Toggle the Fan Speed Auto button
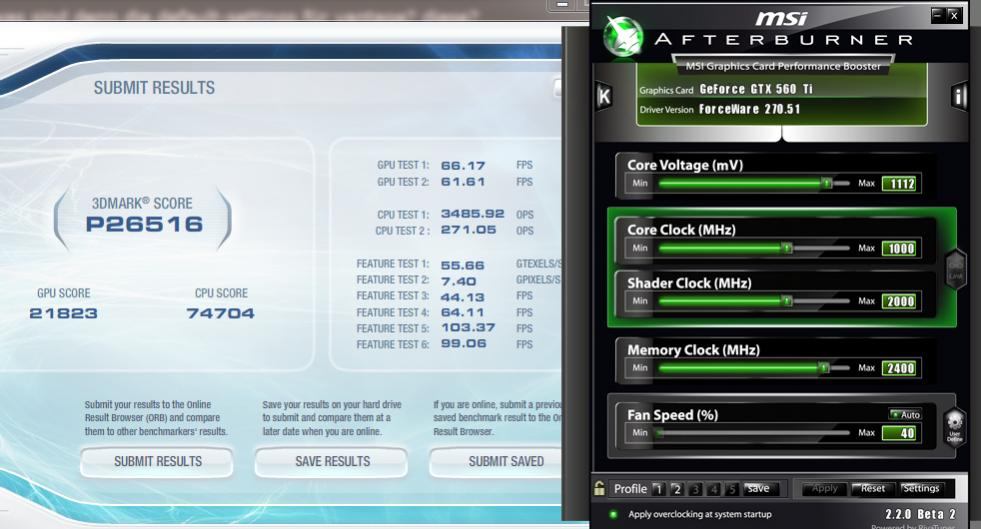981x529 pixels. coord(905,415)
